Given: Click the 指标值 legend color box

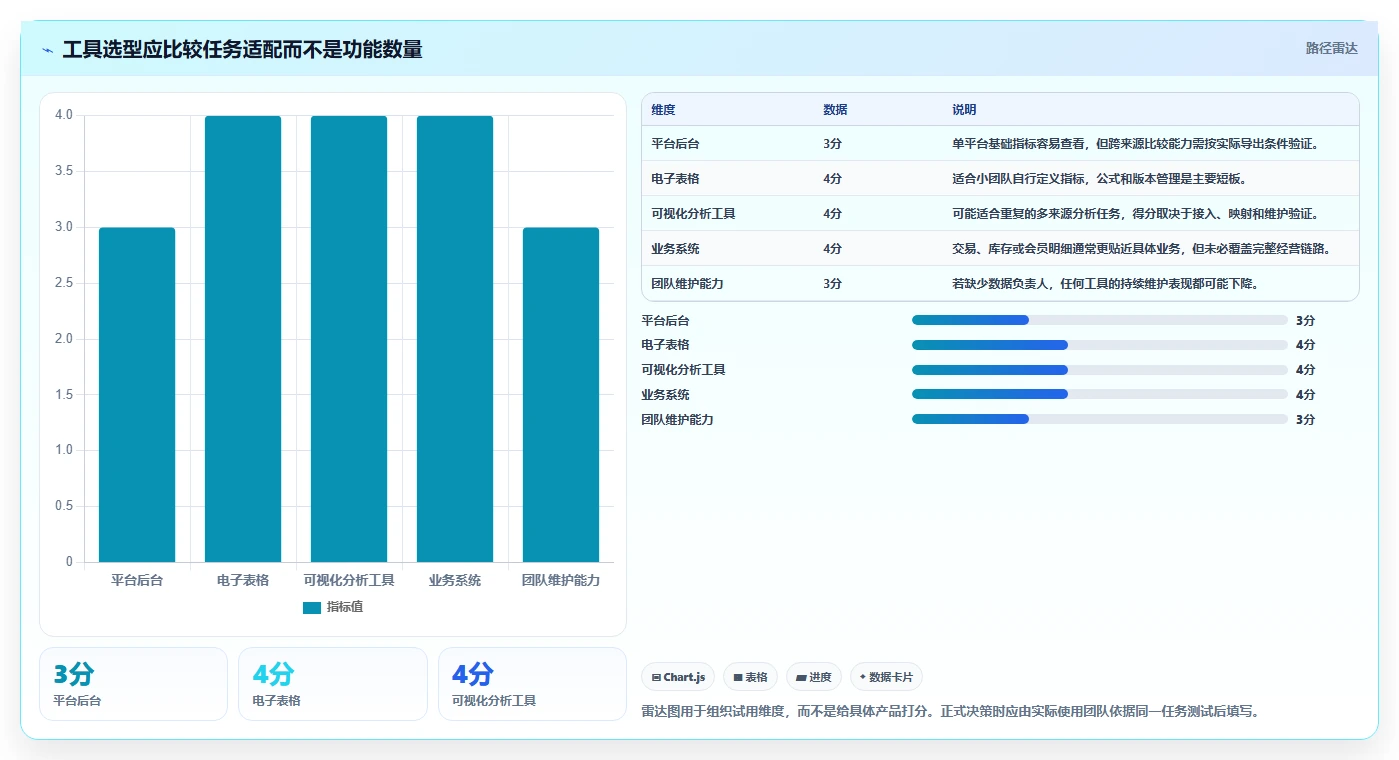Looking at the screenshot, I should (312, 607).
